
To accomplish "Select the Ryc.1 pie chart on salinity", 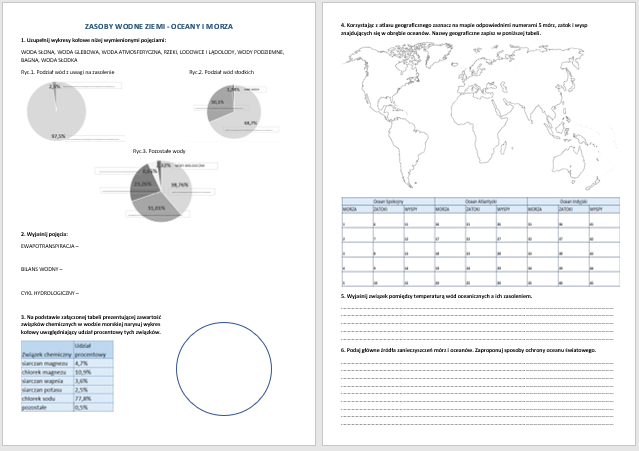I will coord(56,110).
